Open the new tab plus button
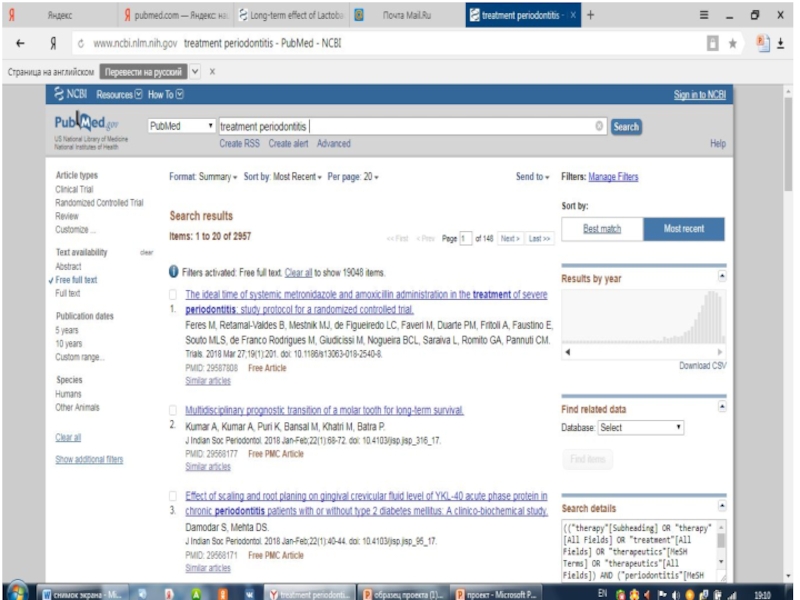This screenshot has height=600, width=800. 590,15
